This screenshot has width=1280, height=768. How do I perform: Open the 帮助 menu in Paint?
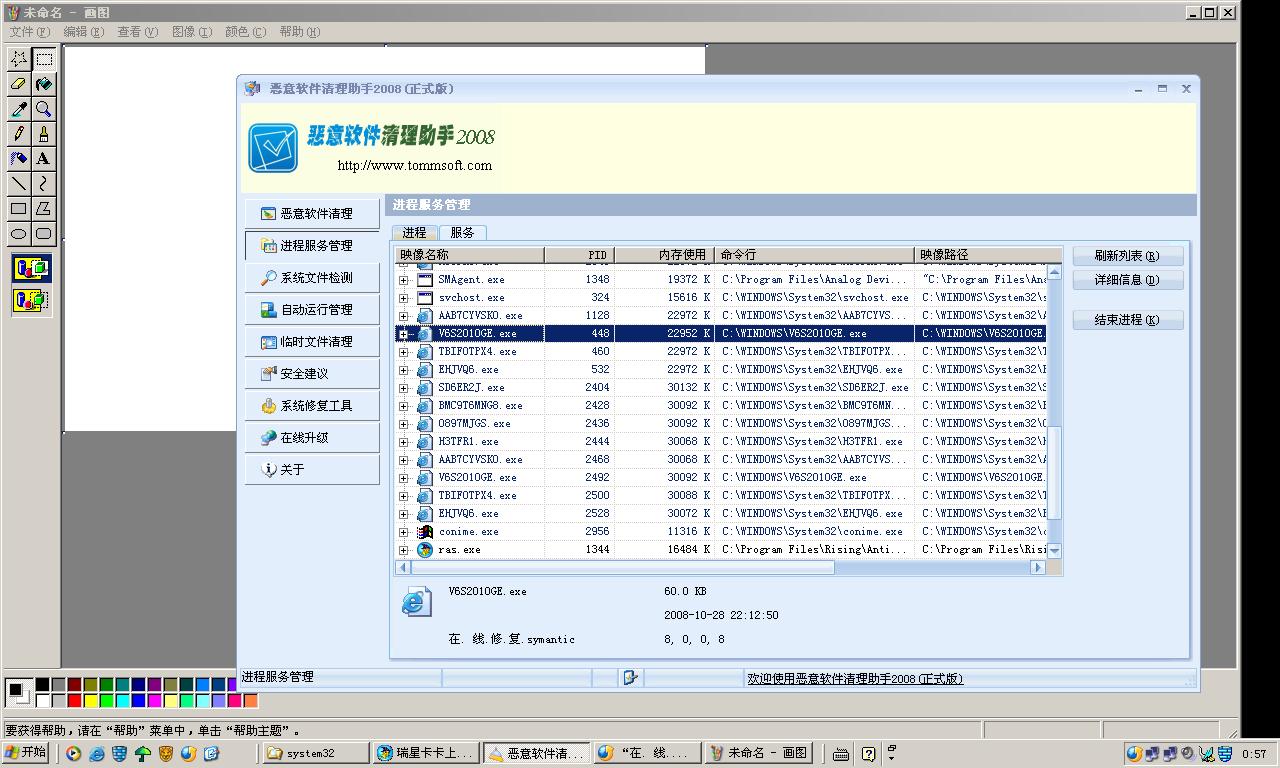[x=299, y=32]
